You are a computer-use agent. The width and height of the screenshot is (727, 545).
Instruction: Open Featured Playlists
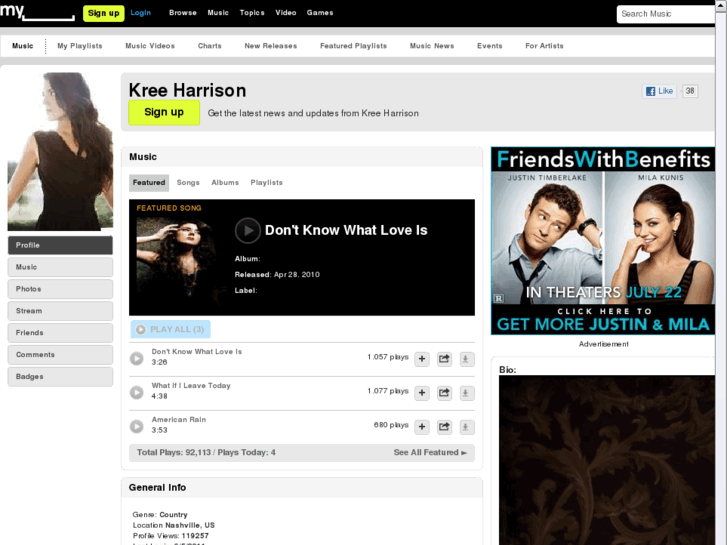click(x=353, y=46)
